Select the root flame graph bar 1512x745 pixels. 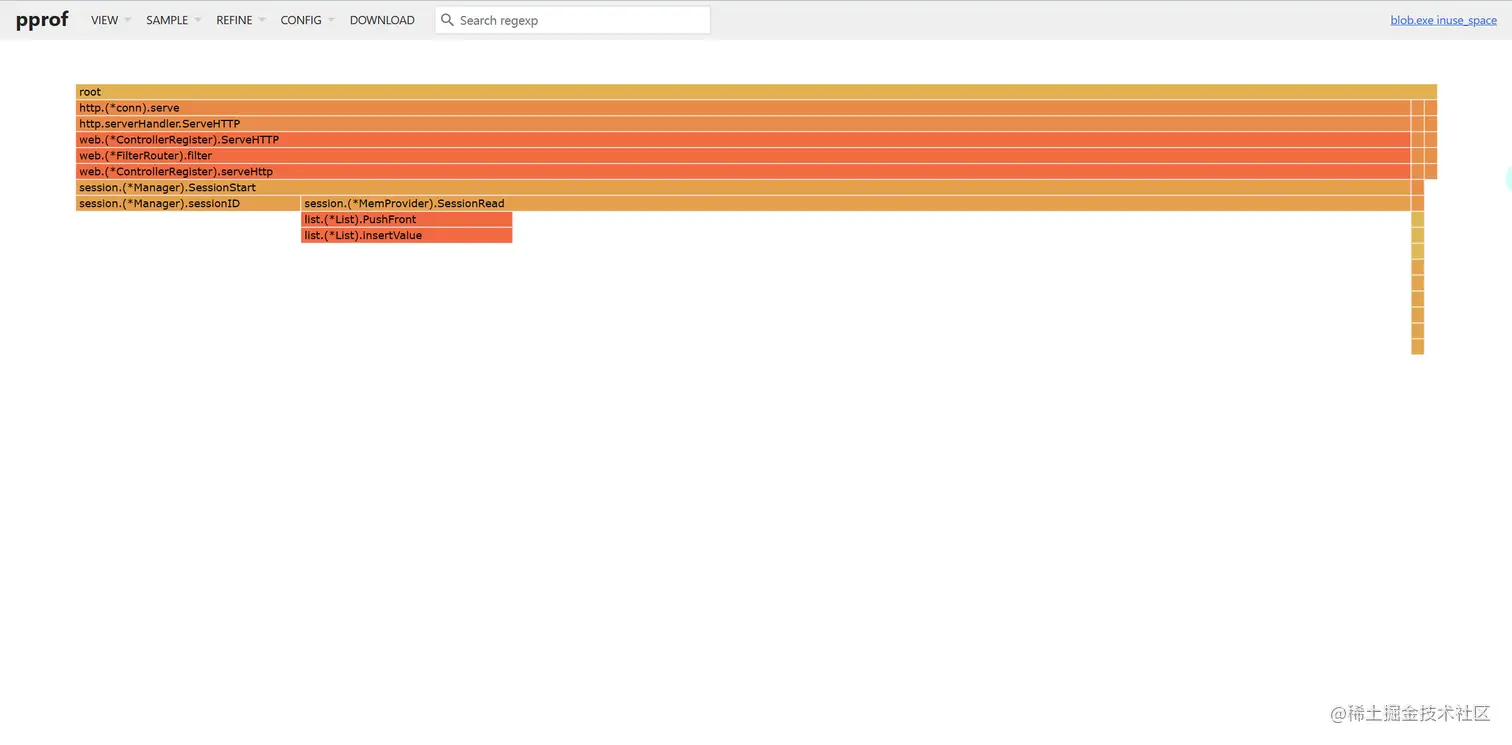(756, 92)
